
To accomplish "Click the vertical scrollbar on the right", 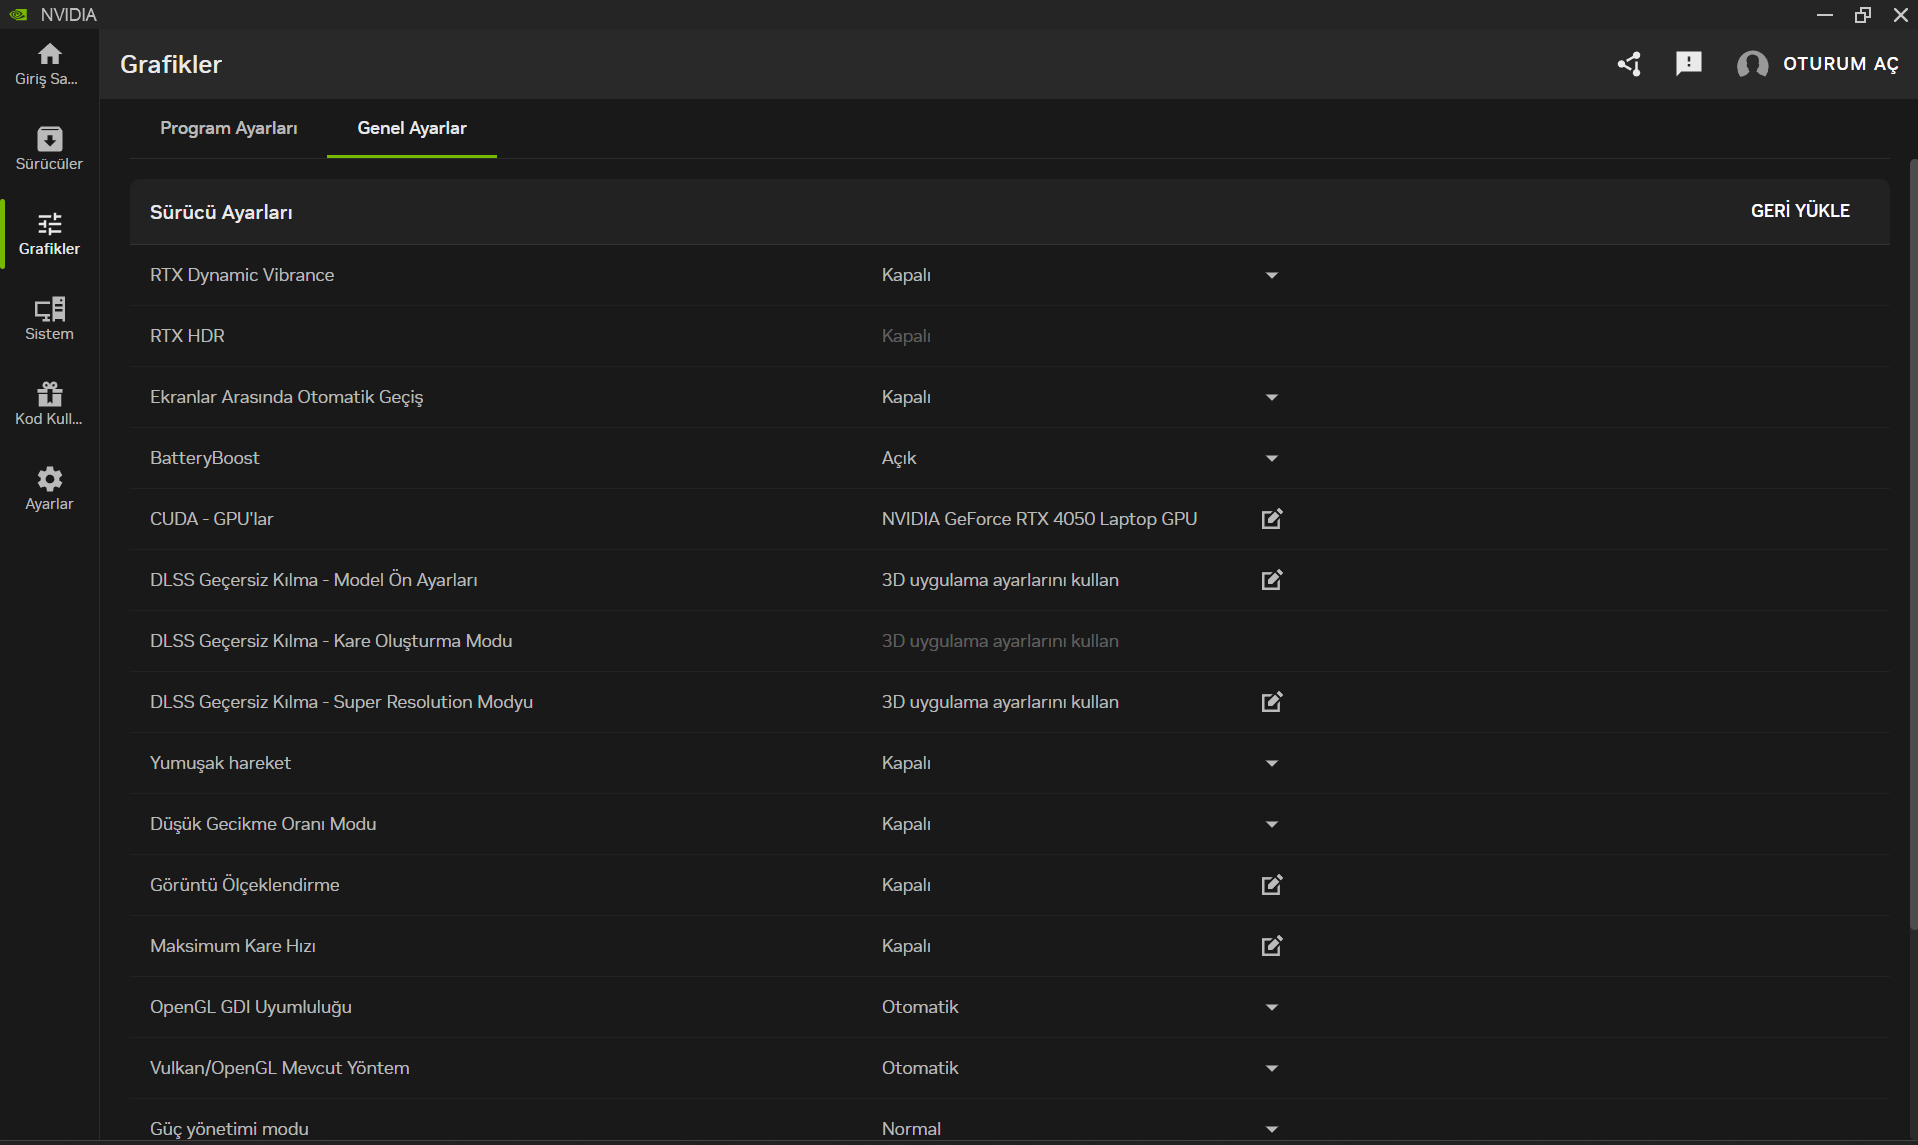I will coord(1912,545).
